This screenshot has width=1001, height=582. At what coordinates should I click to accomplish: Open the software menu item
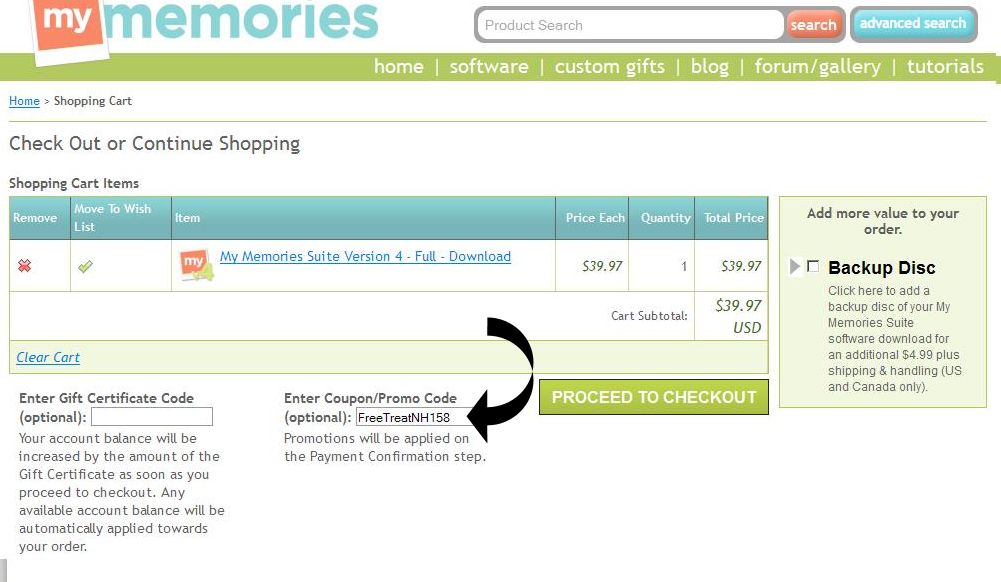coord(489,67)
